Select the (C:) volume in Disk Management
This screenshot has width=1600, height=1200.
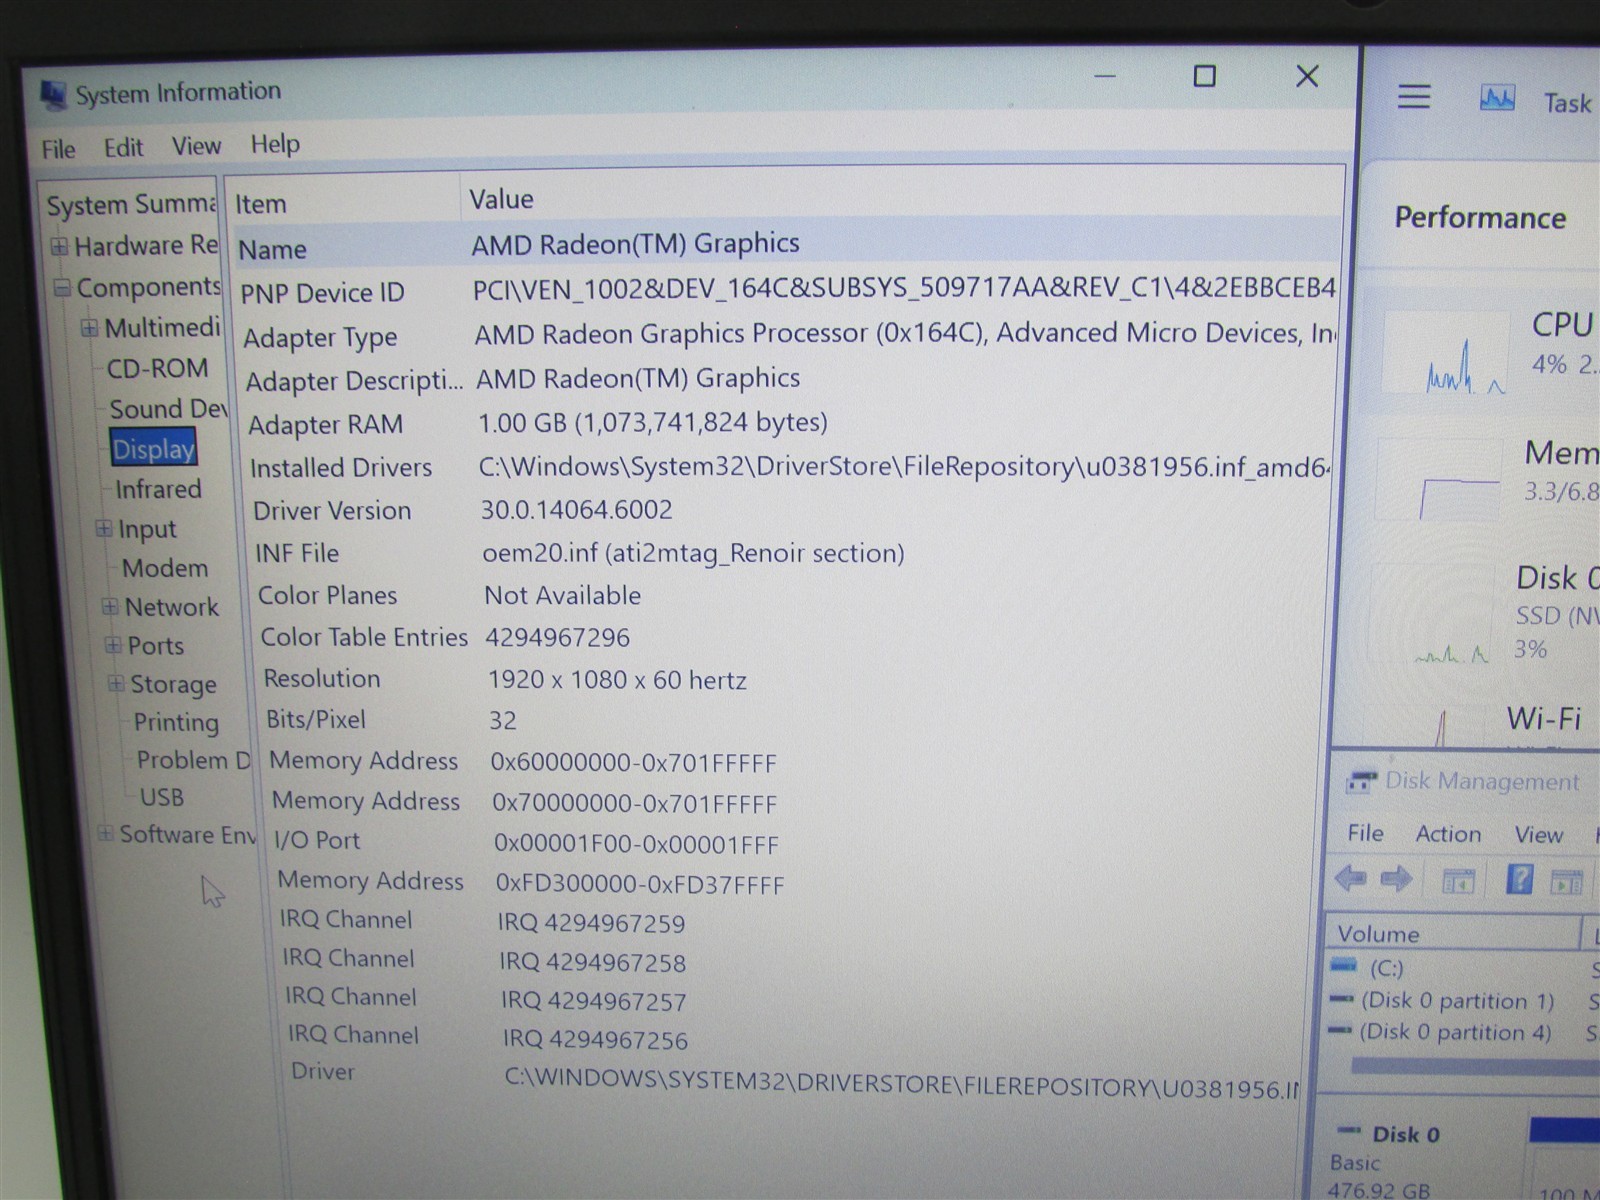point(1386,968)
